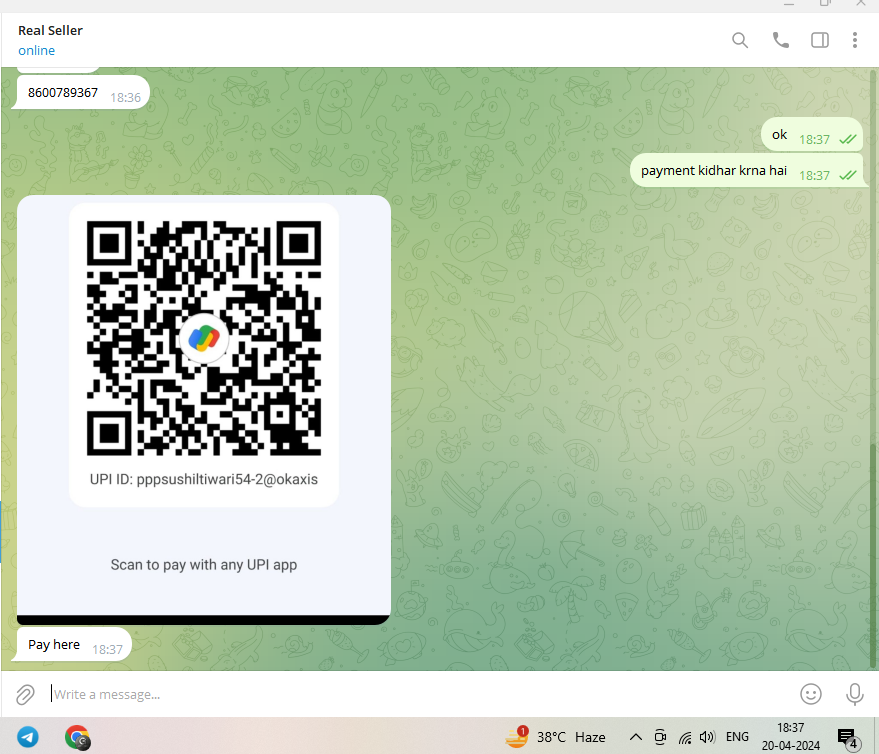Open the weather widget showing 38°C Haze

(x=556, y=737)
